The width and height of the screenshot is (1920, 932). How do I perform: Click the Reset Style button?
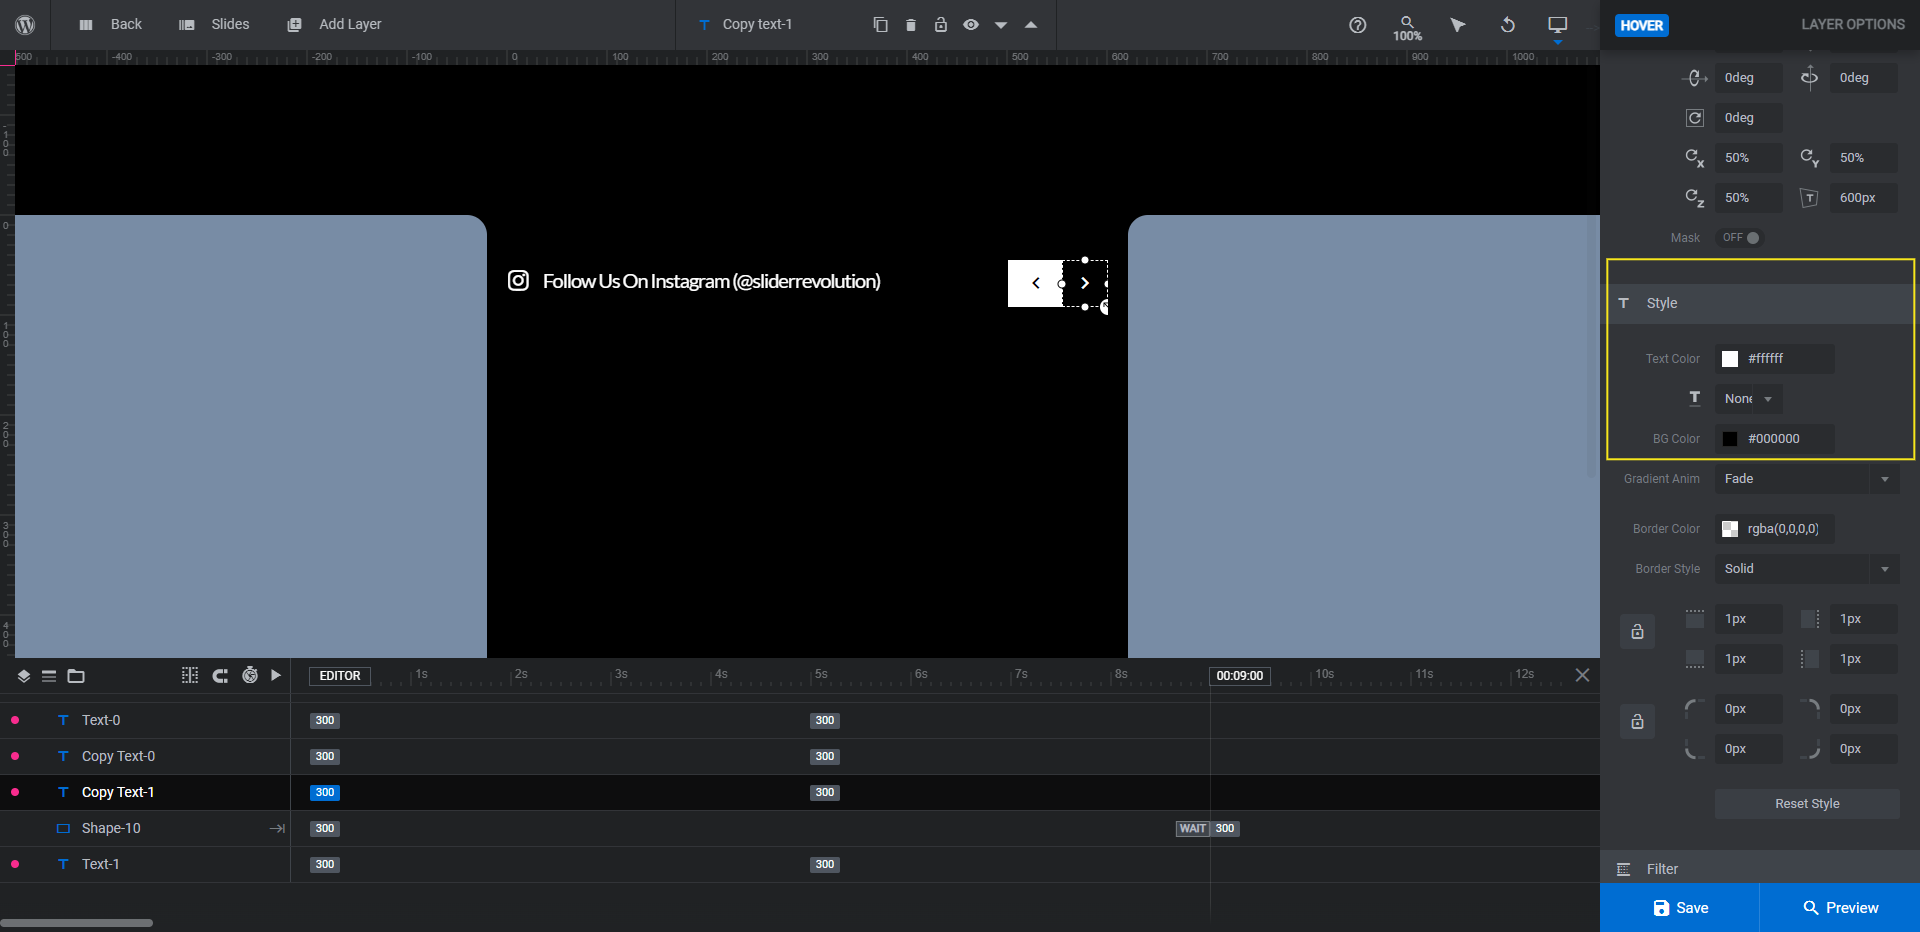coord(1807,804)
